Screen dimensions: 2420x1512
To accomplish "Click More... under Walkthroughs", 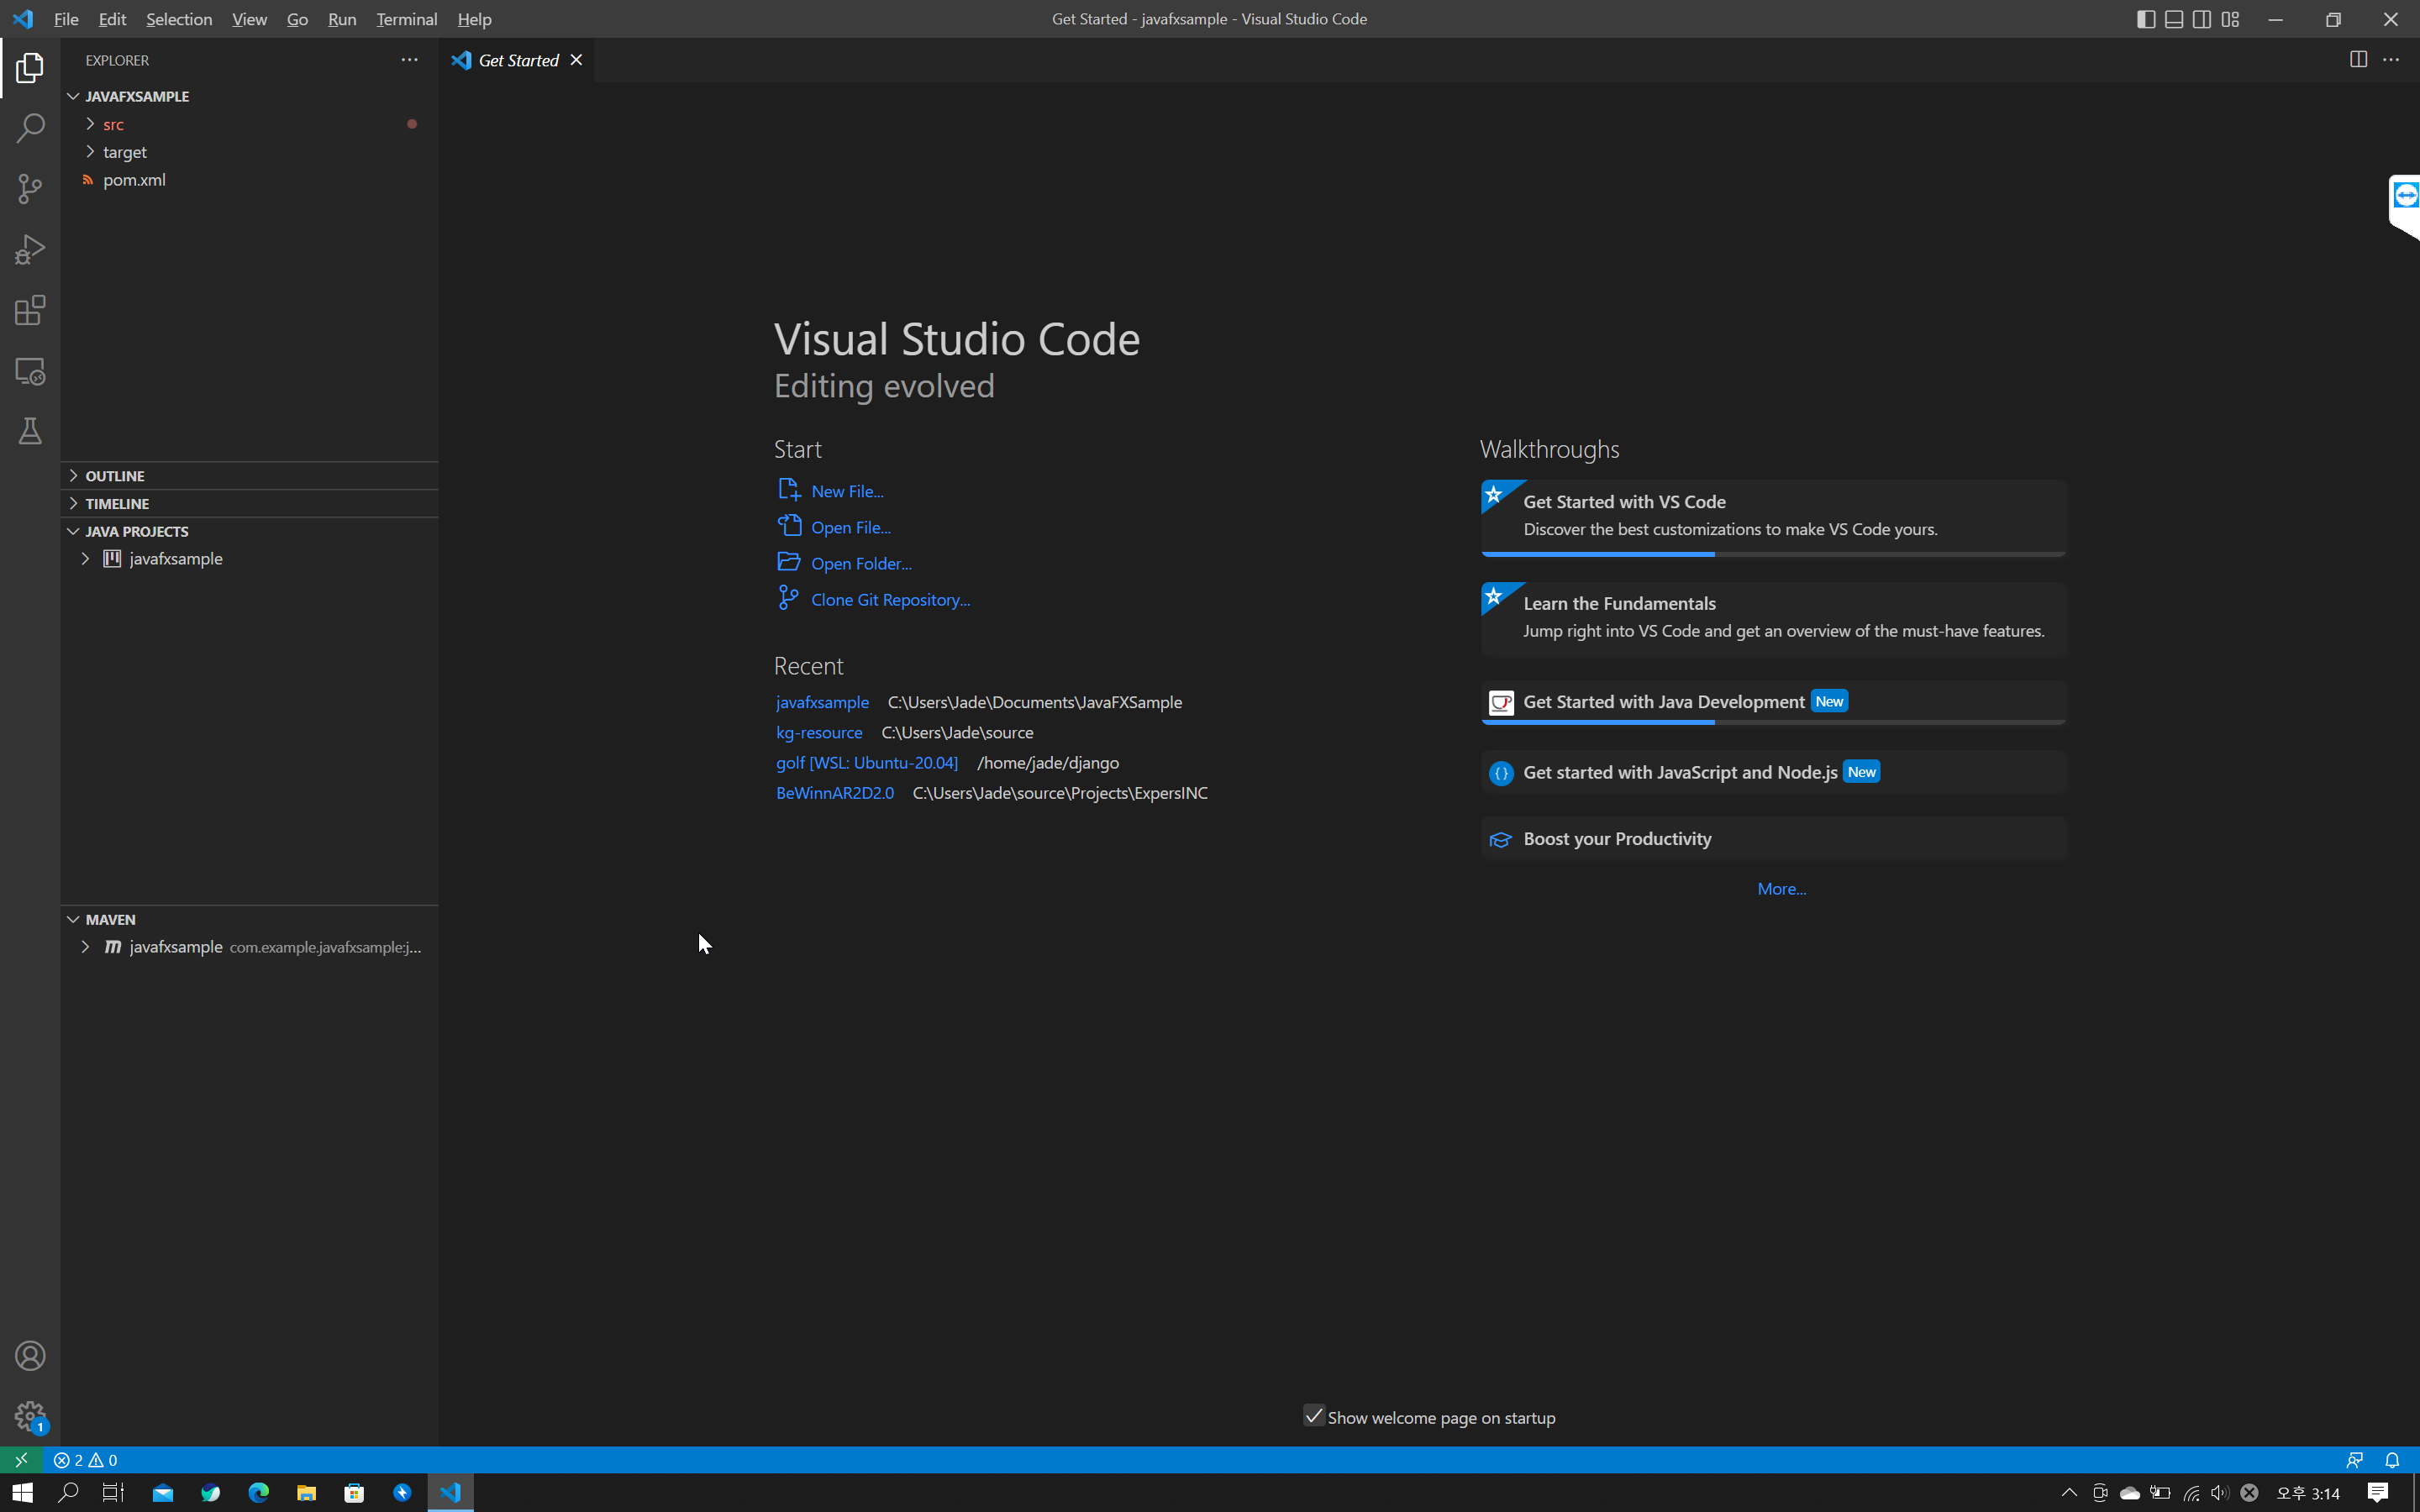I will tap(1781, 888).
